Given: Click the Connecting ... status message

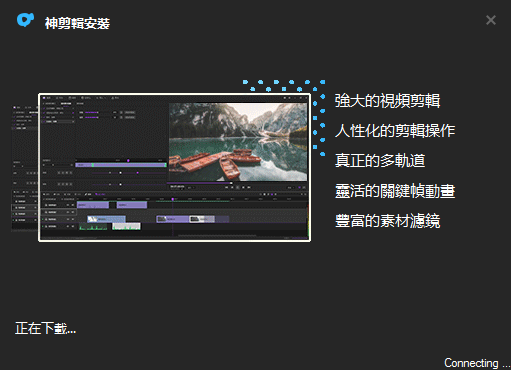Looking at the screenshot, I should click(x=477, y=363).
